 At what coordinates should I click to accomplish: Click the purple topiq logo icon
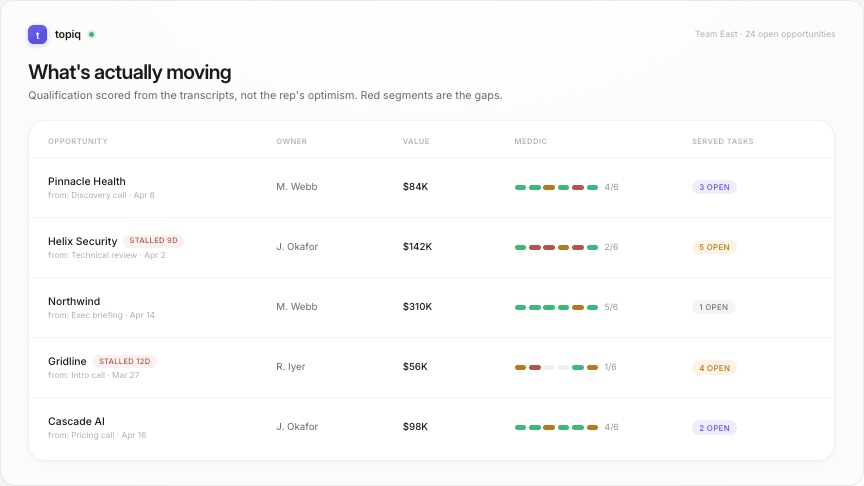(37, 34)
